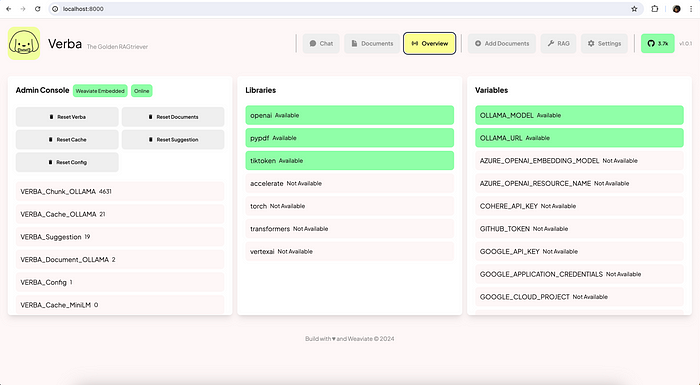Go back in browser history
This screenshot has height=385, width=700.
(x=8, y=8)
